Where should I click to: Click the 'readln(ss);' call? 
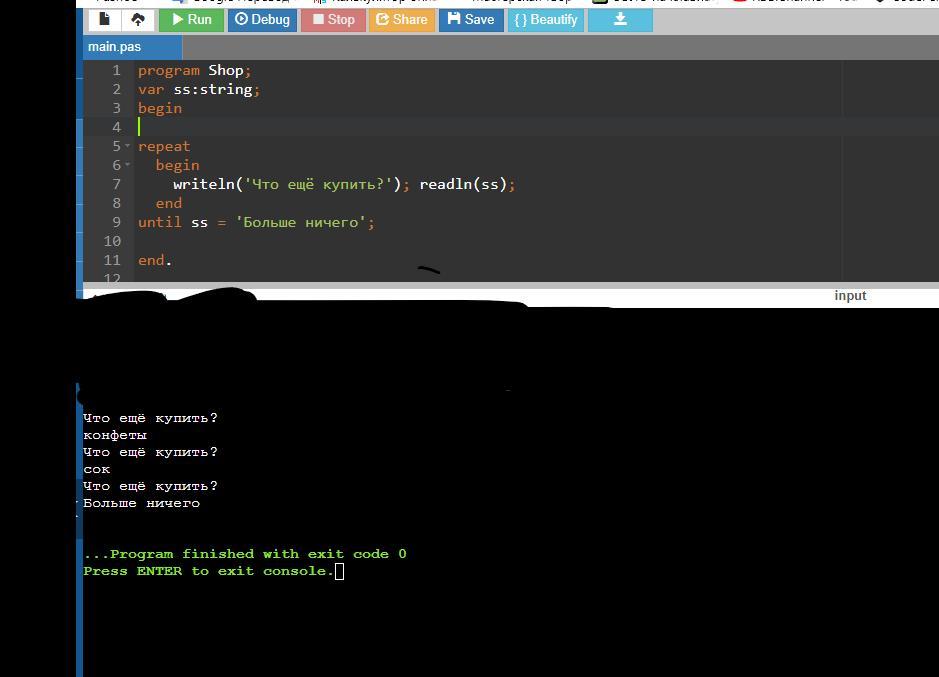point(467,184)
